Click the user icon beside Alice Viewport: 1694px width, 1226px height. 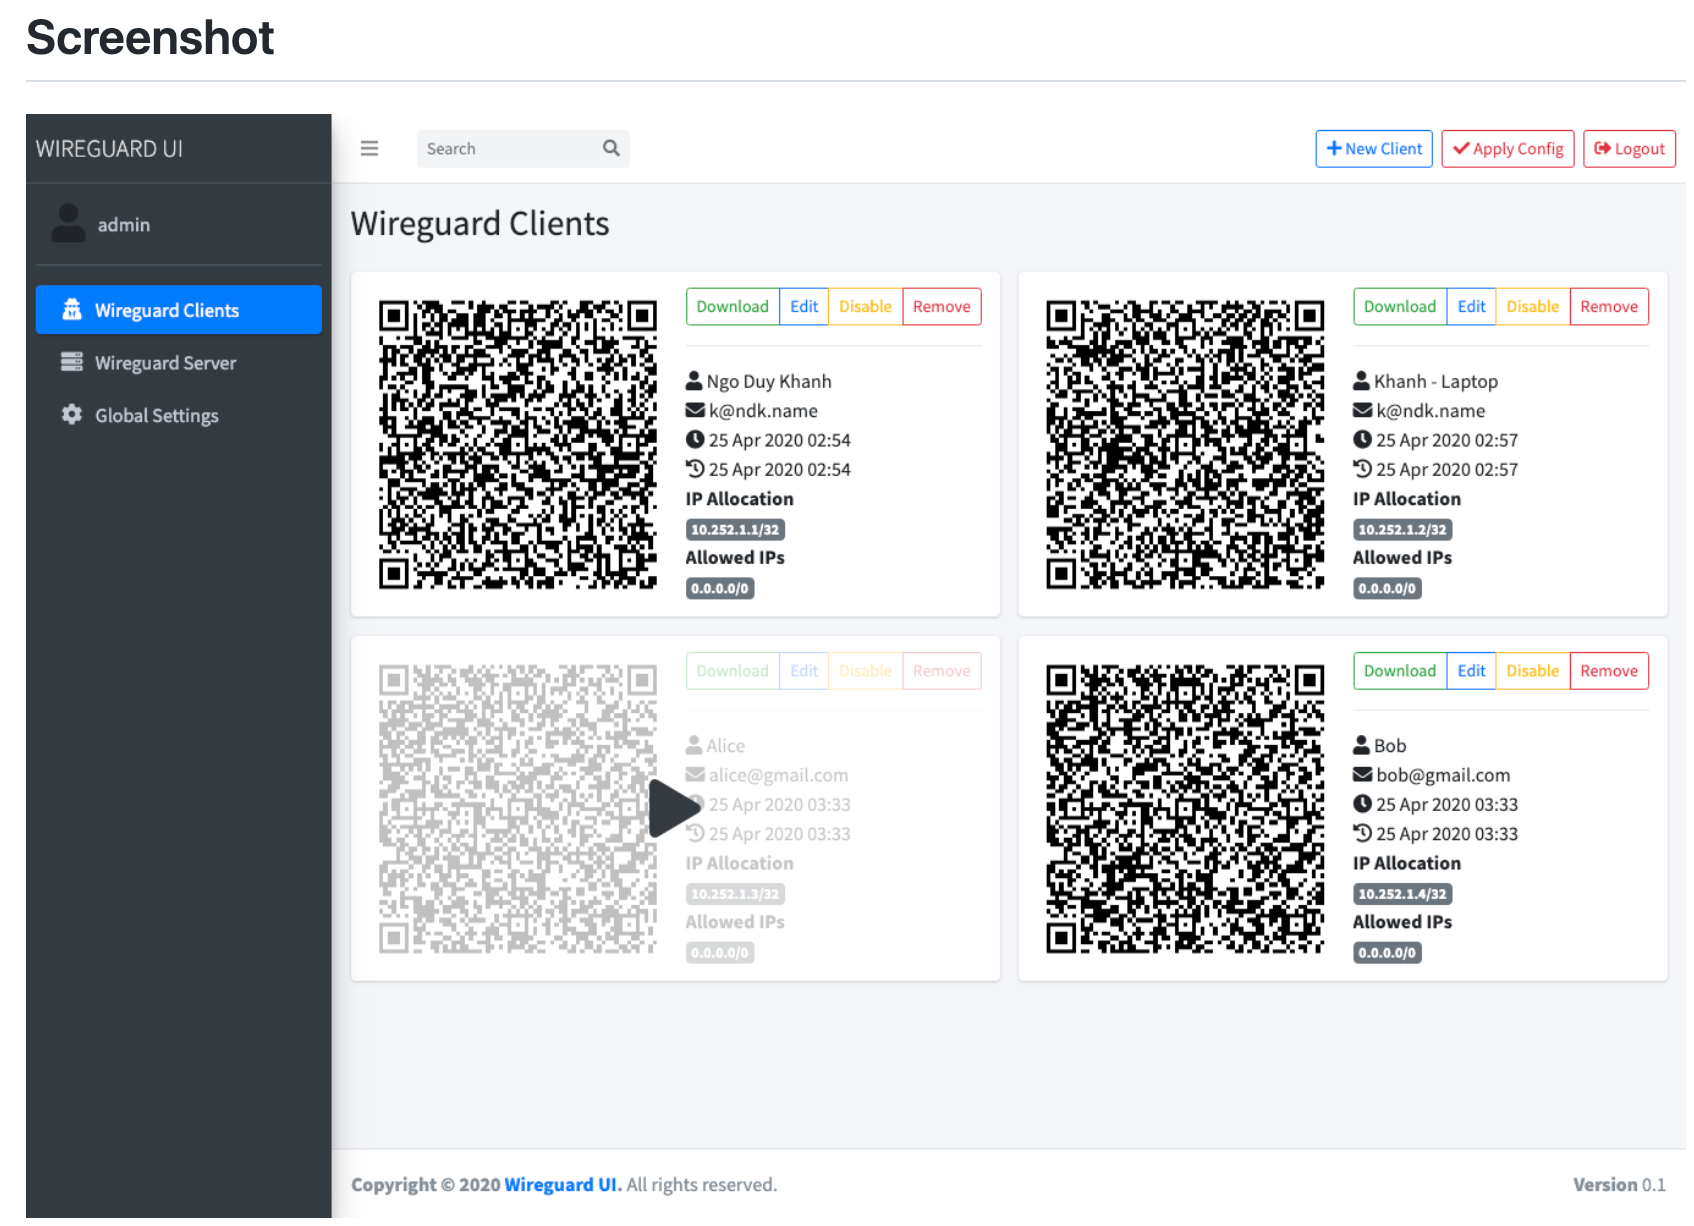point(694,744)
